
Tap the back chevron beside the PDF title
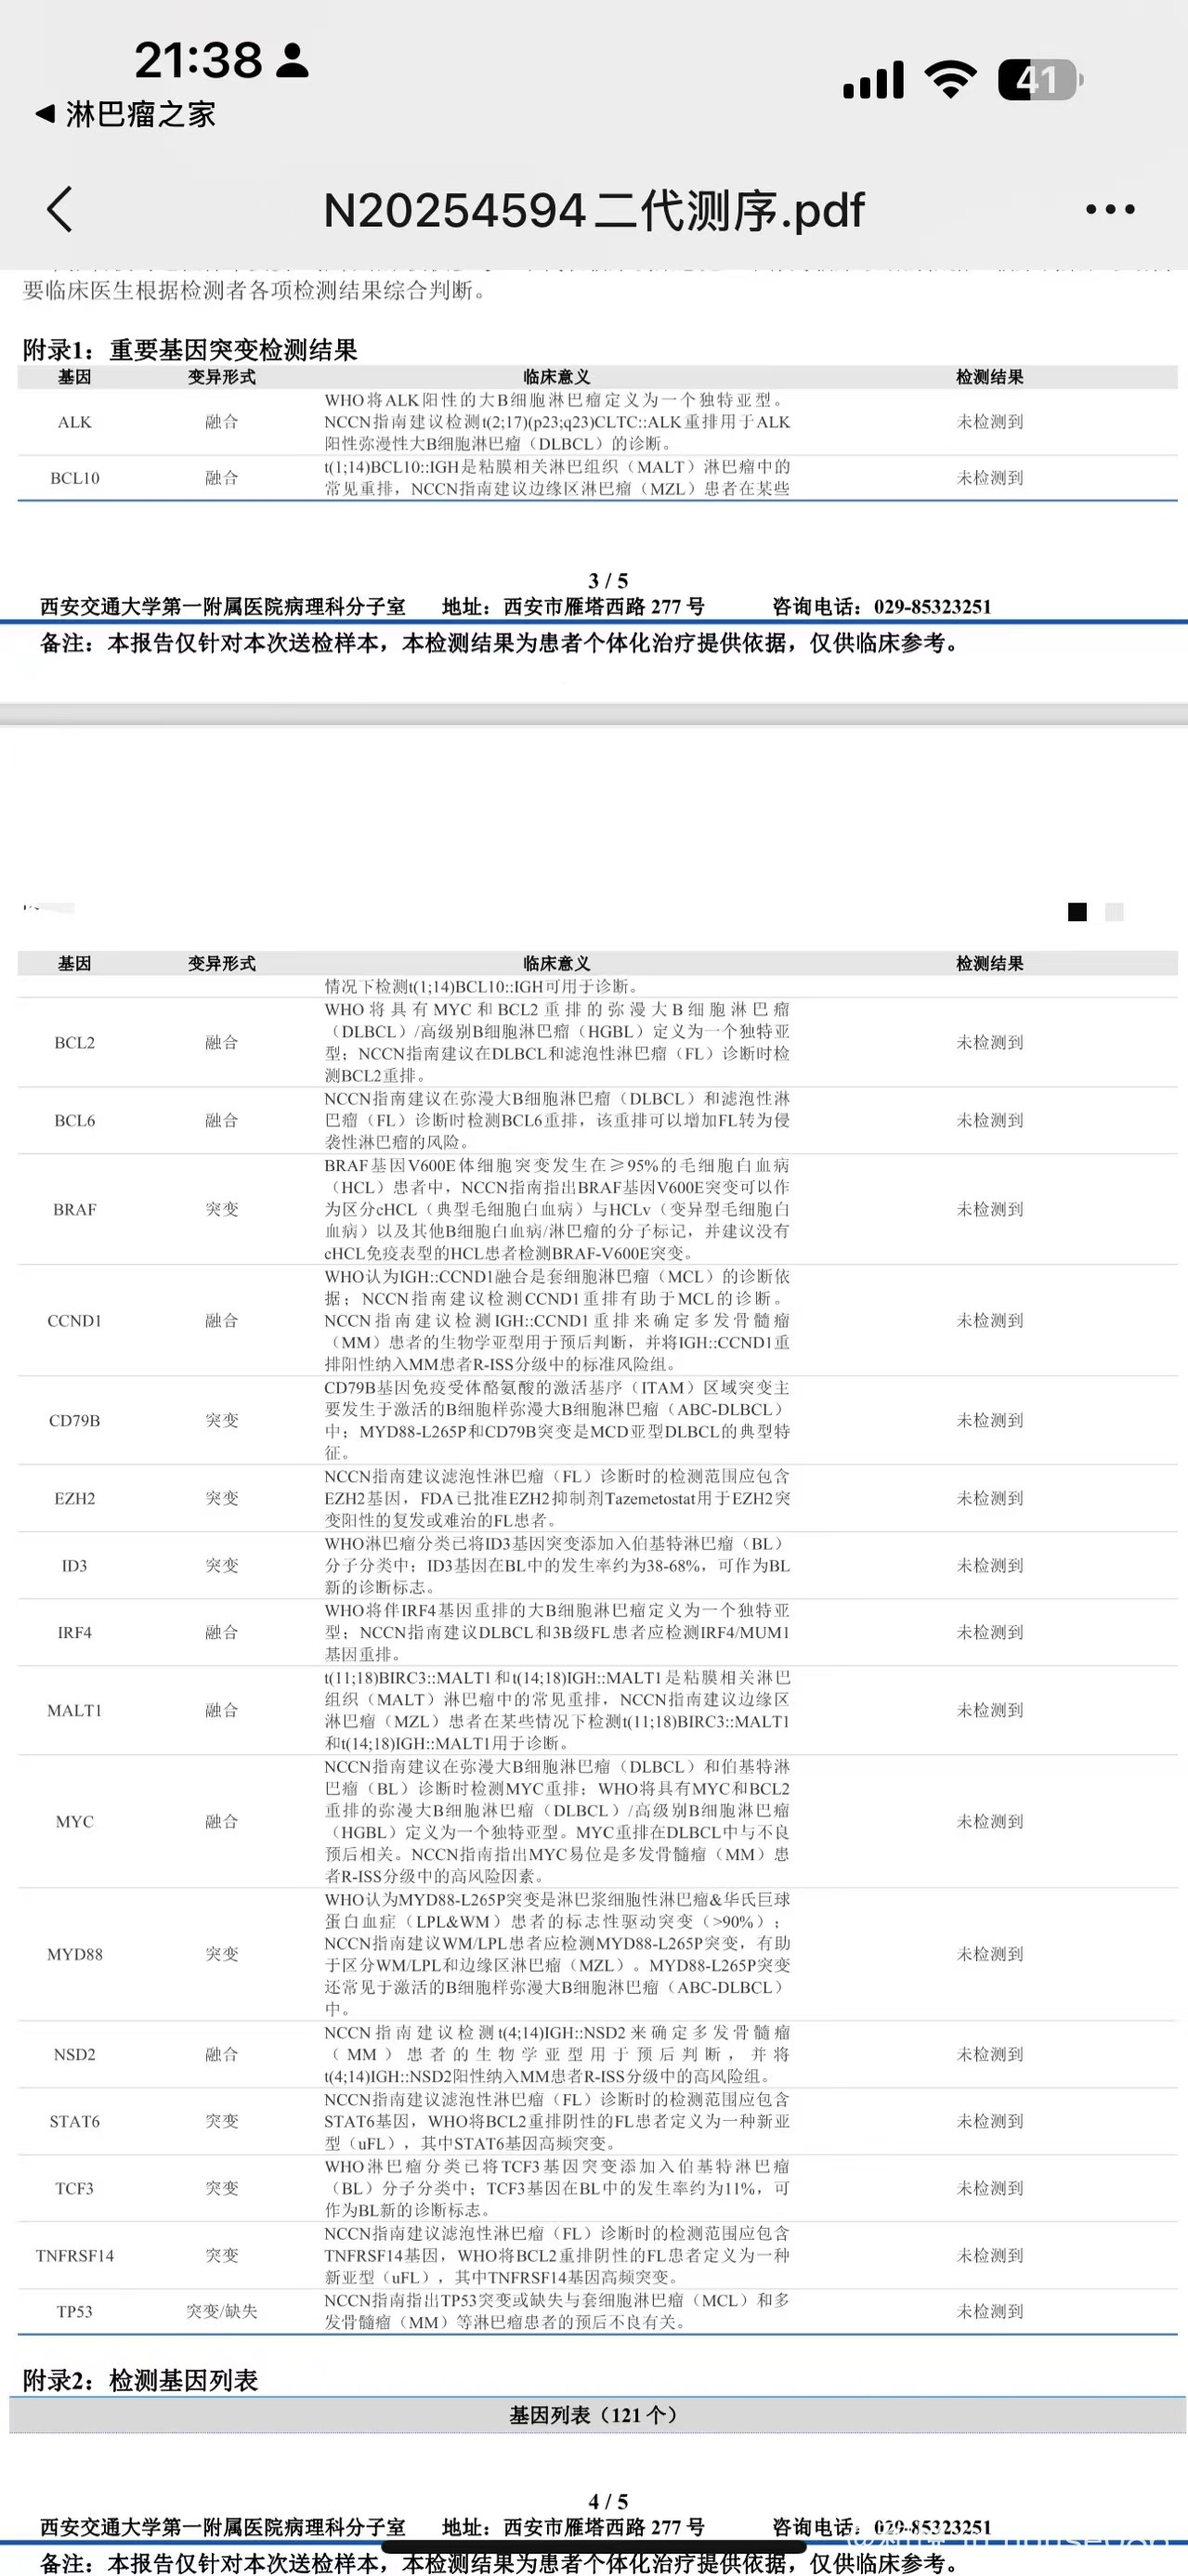click(60, 210)
